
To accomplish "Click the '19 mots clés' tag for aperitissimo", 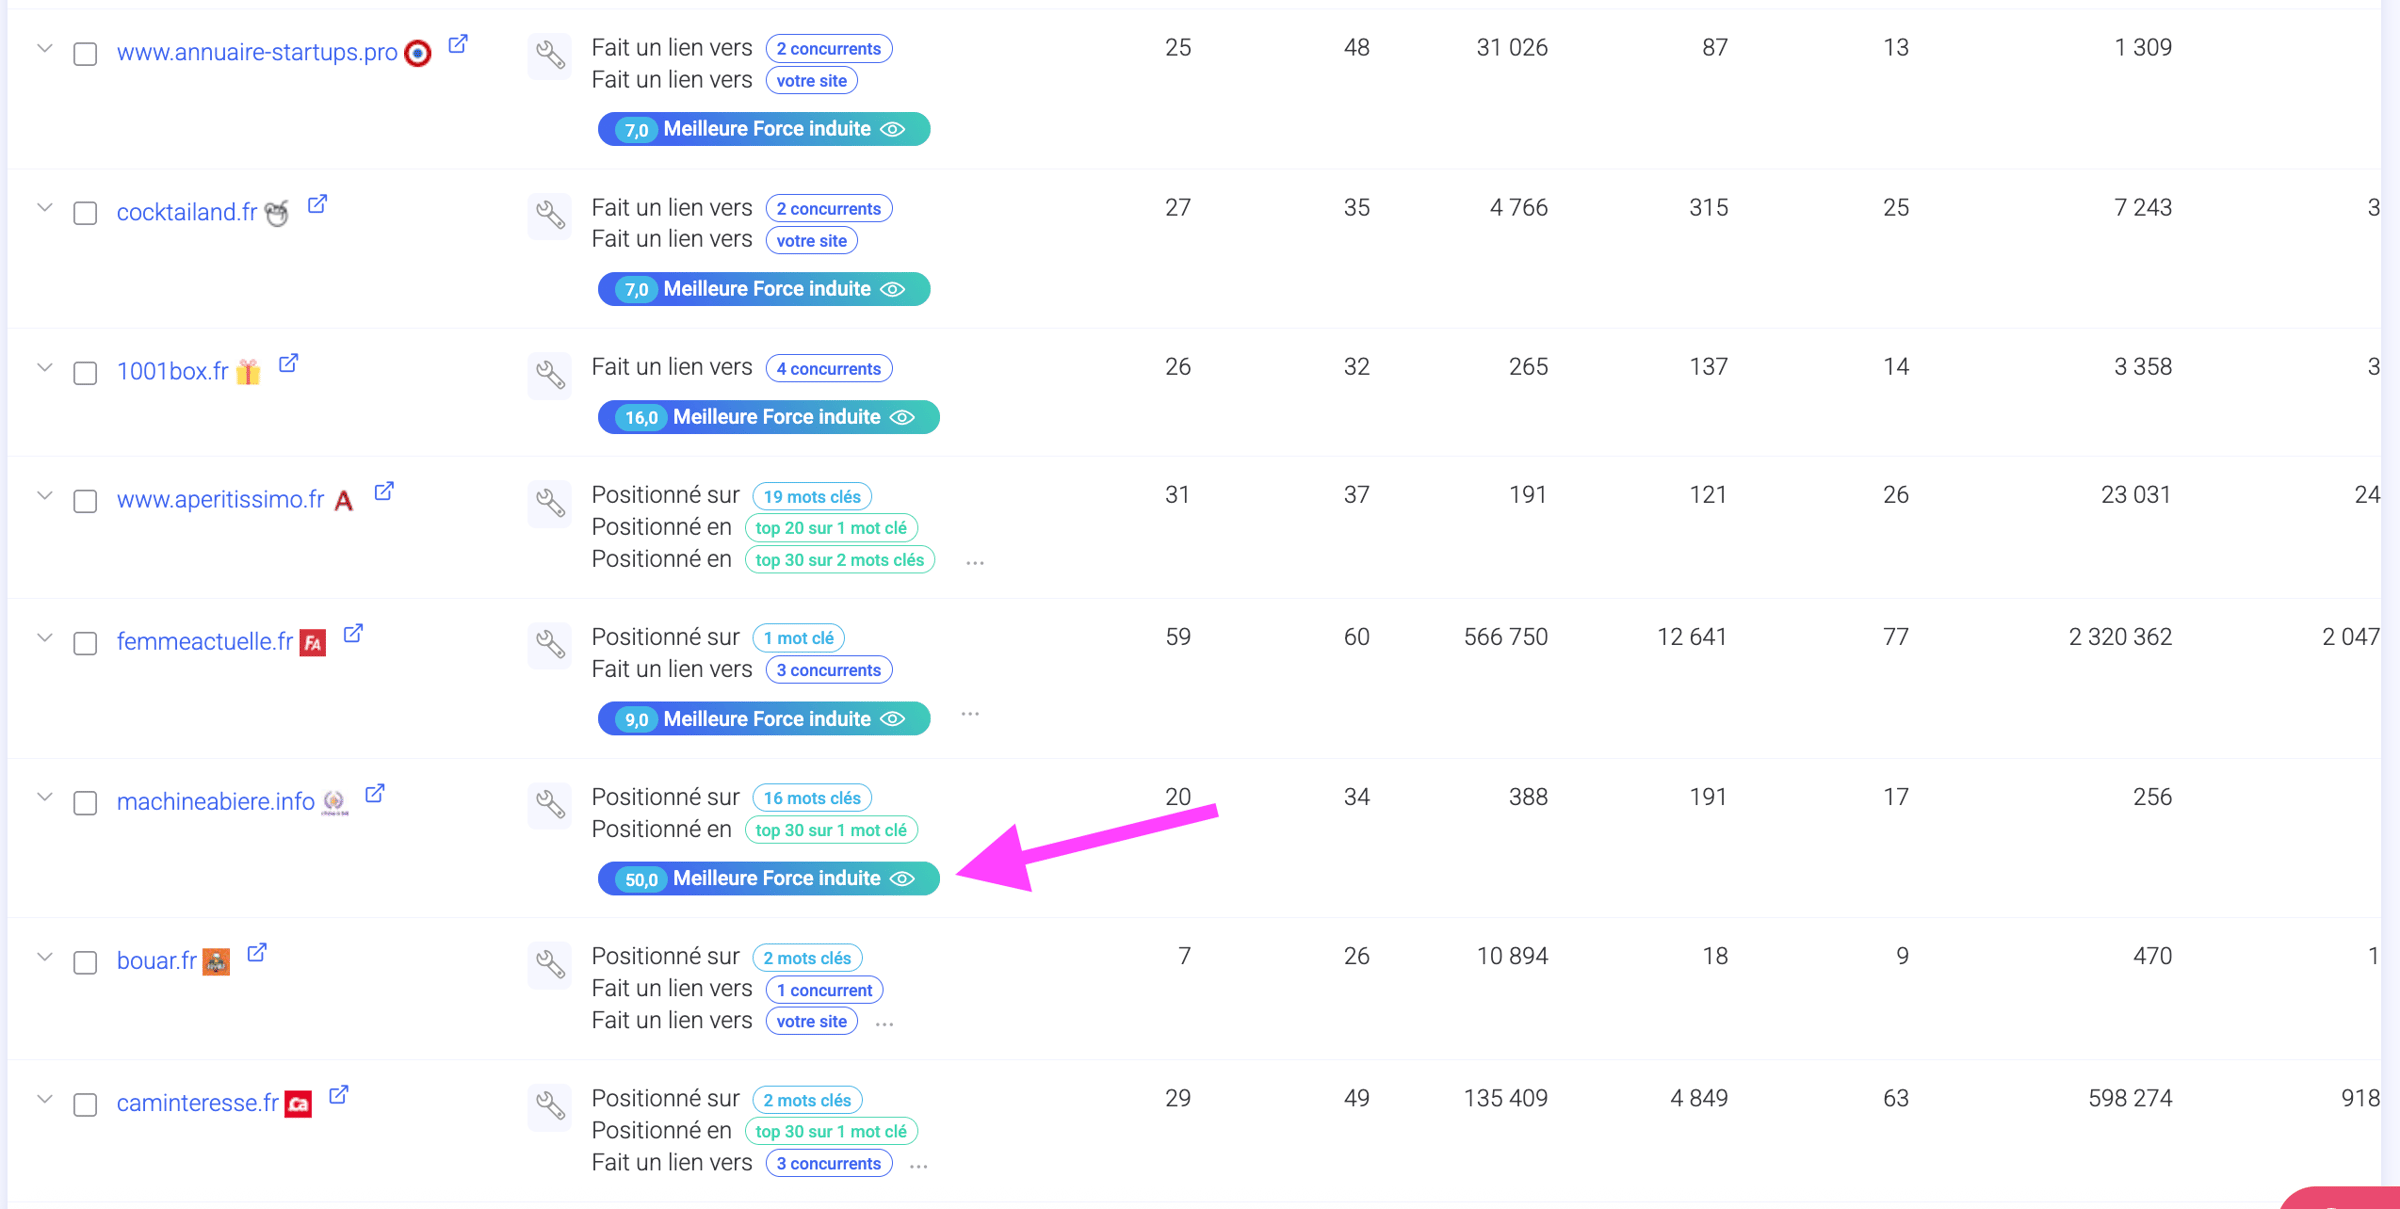I will tap(811, 497).
